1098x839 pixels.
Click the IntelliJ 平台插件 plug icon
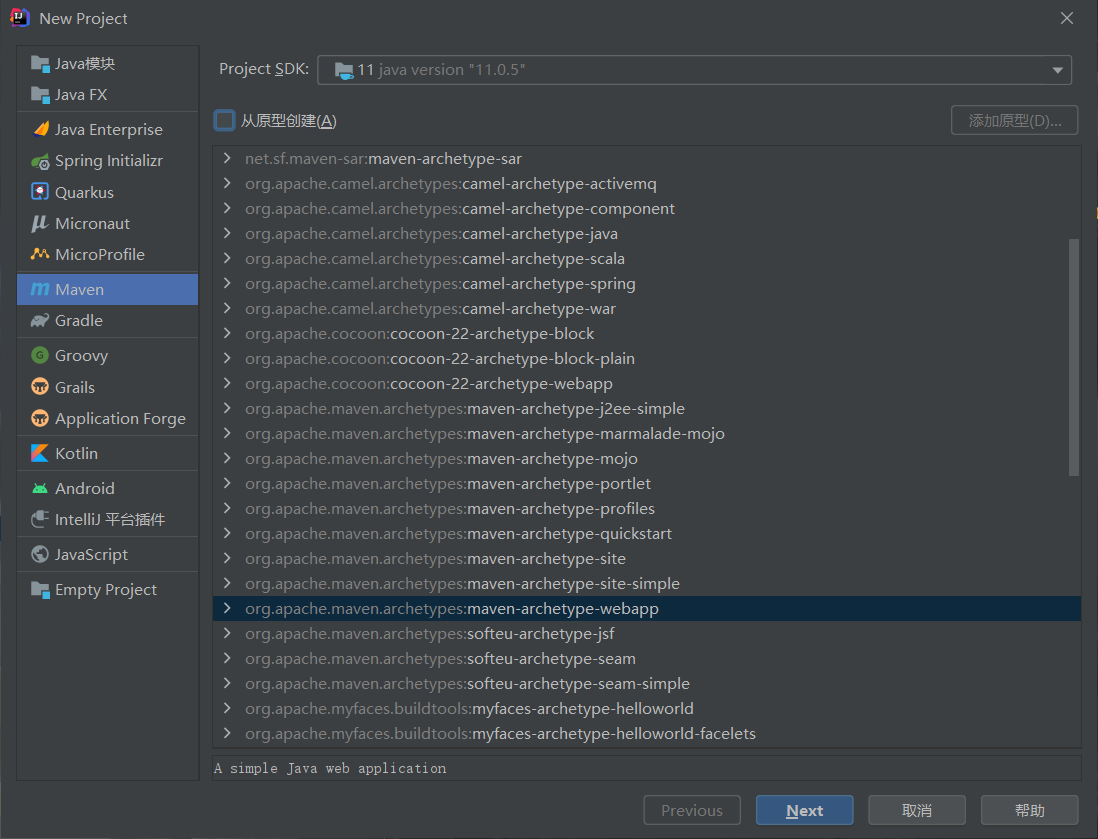[40, 519]
